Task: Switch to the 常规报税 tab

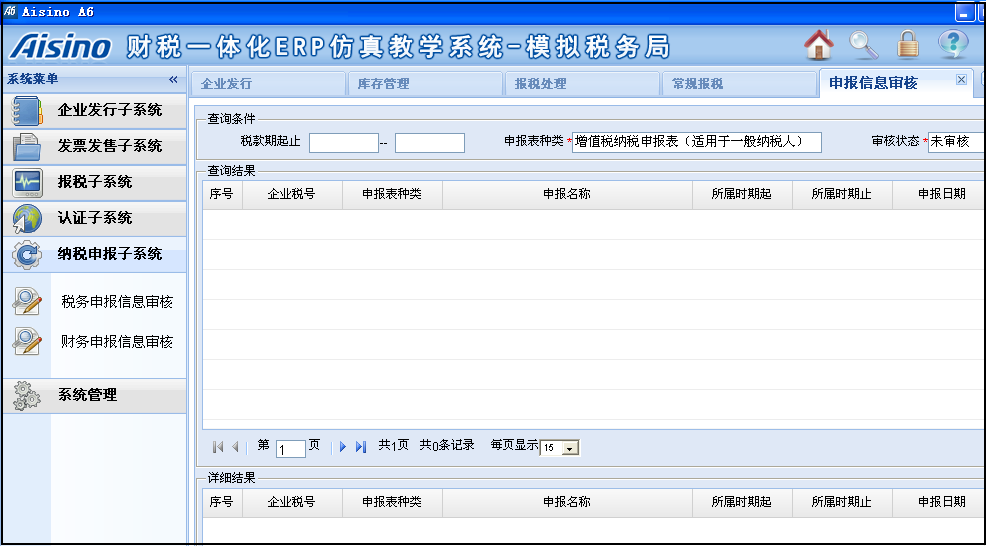Action: pos(740,84)
